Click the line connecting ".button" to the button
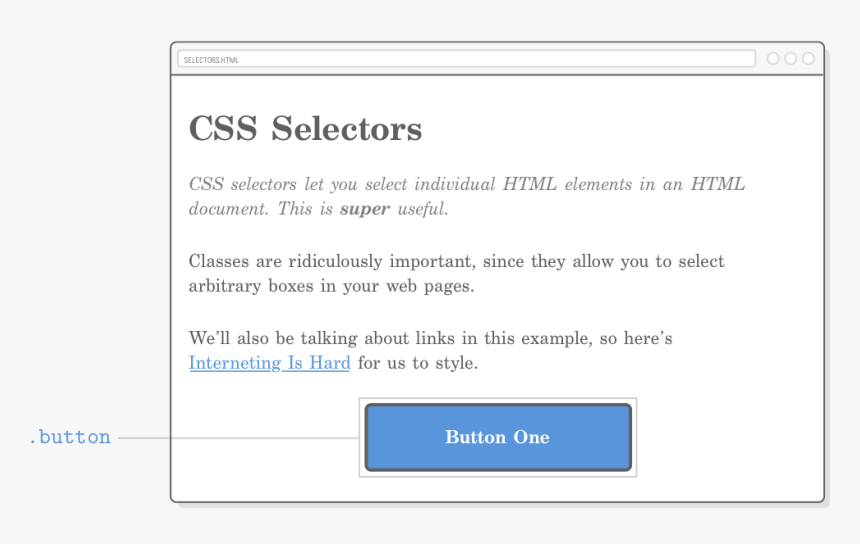The height and width of the screenshot is (544, 860). (x=238, y=437)
